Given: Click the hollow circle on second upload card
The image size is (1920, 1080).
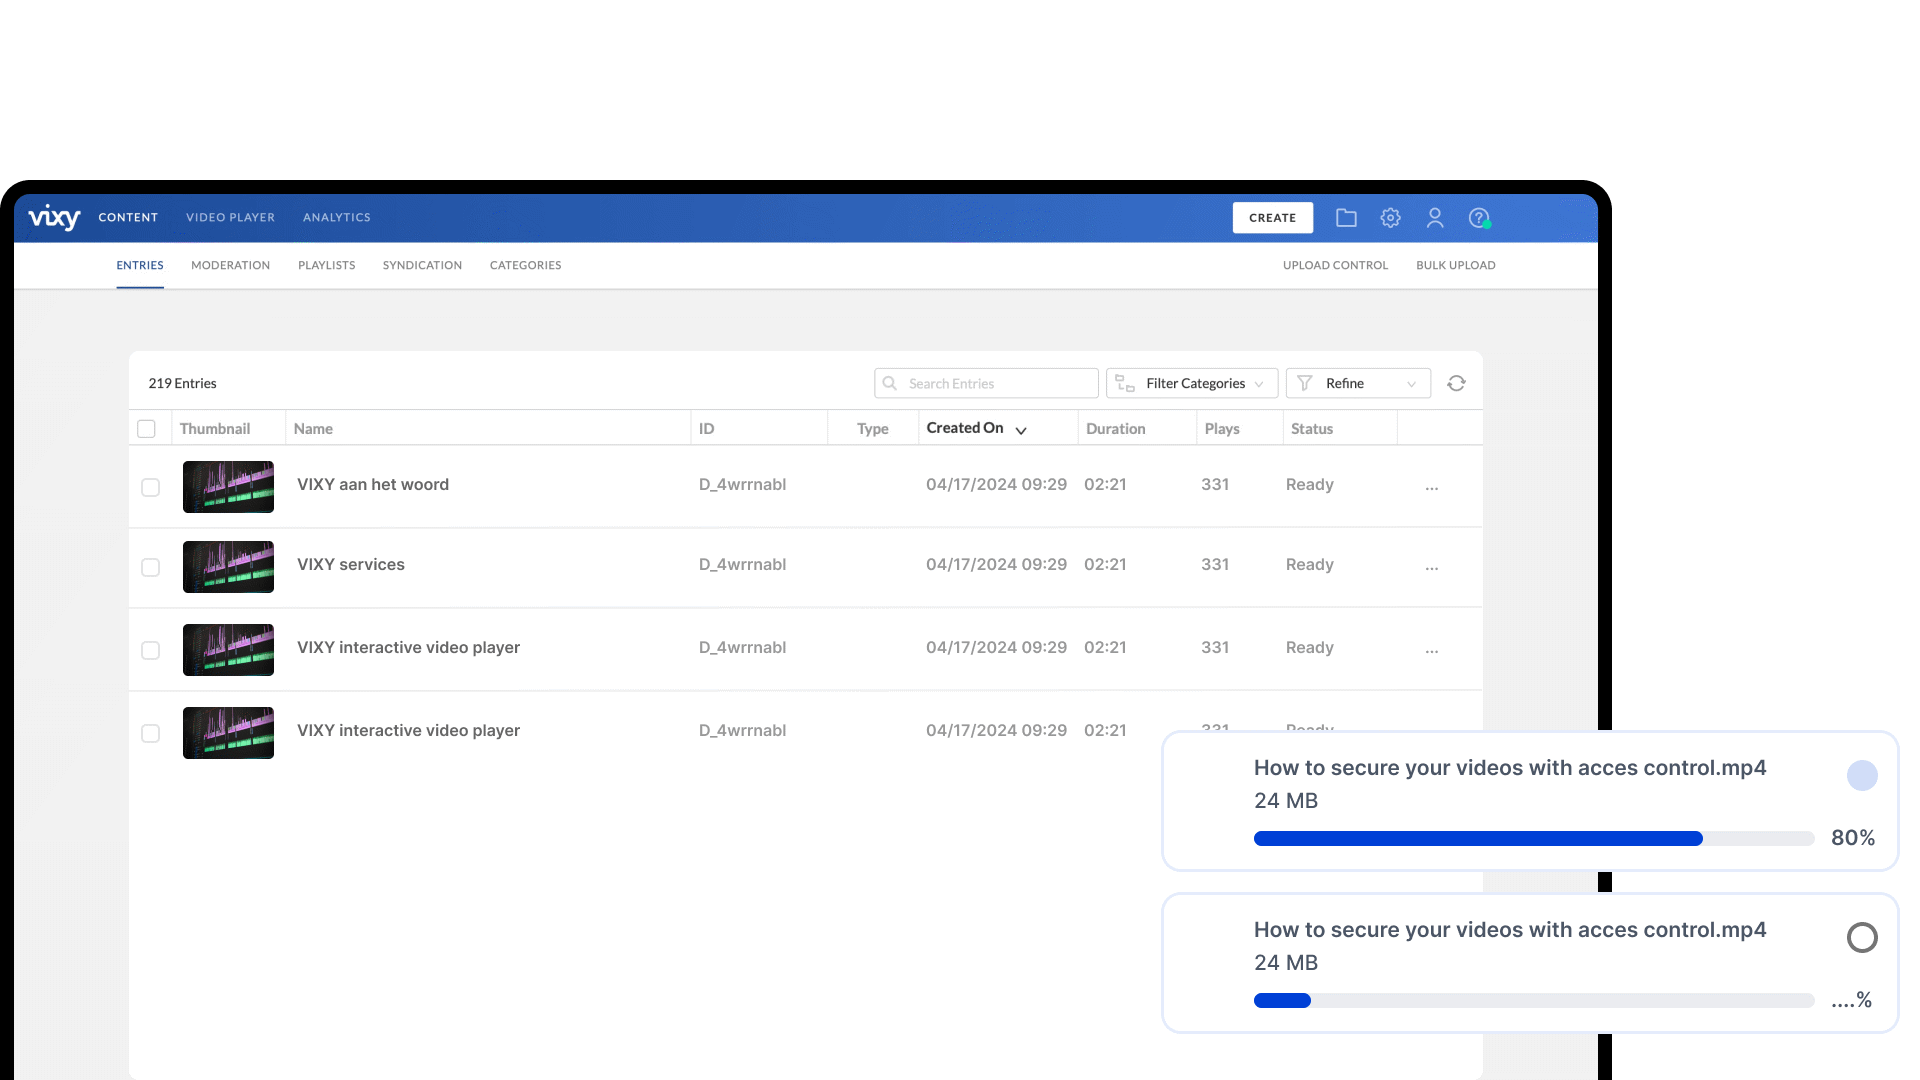Looking at the screenshot, I should (1862, 937).
